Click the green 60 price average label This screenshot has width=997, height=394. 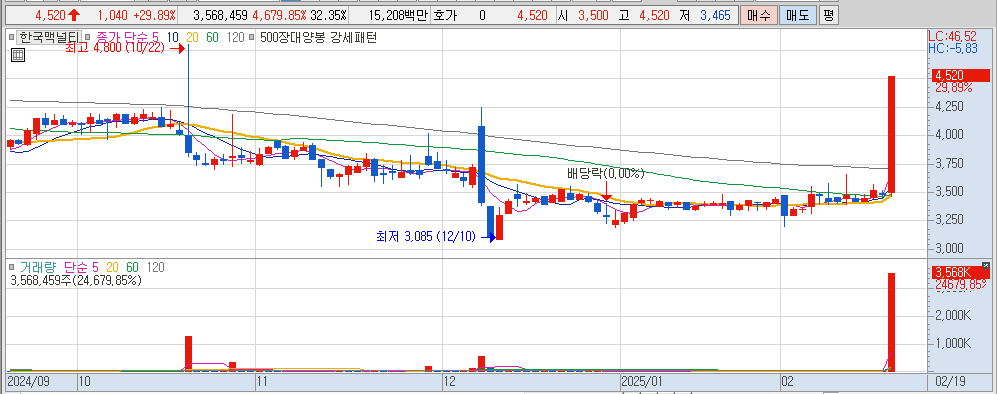pos(212,38)
